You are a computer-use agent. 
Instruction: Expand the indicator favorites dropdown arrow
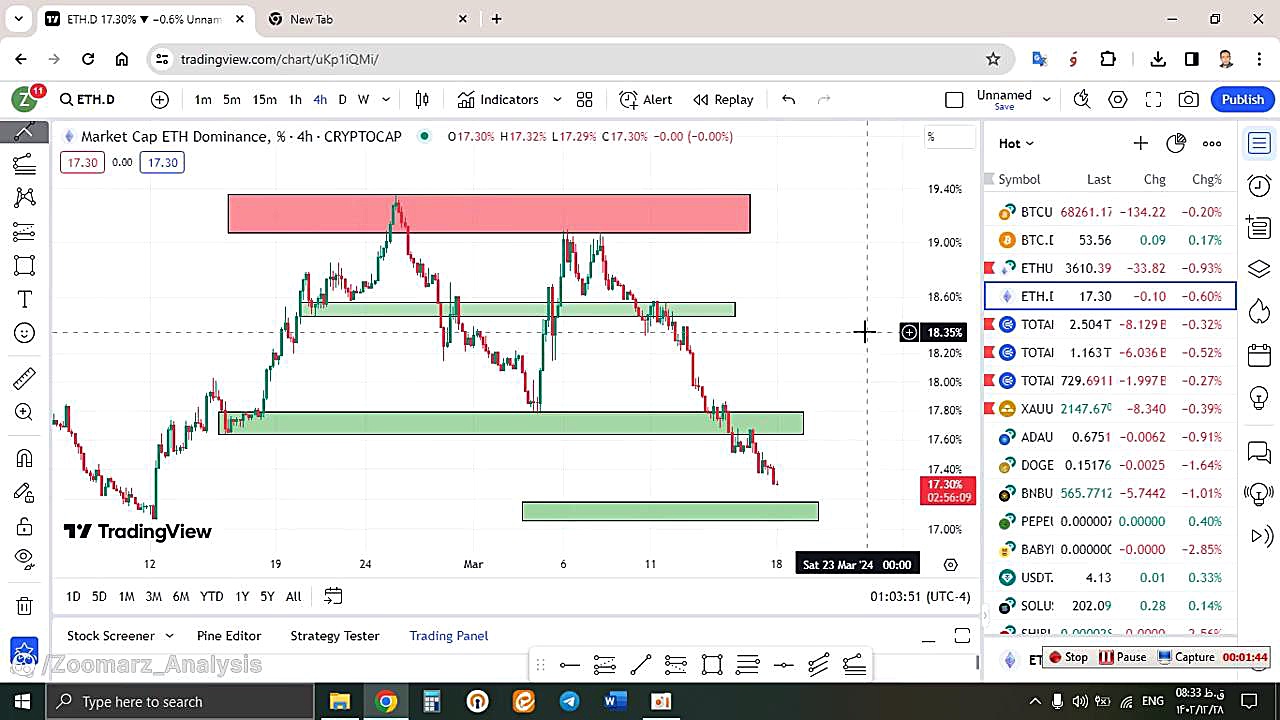557,99
